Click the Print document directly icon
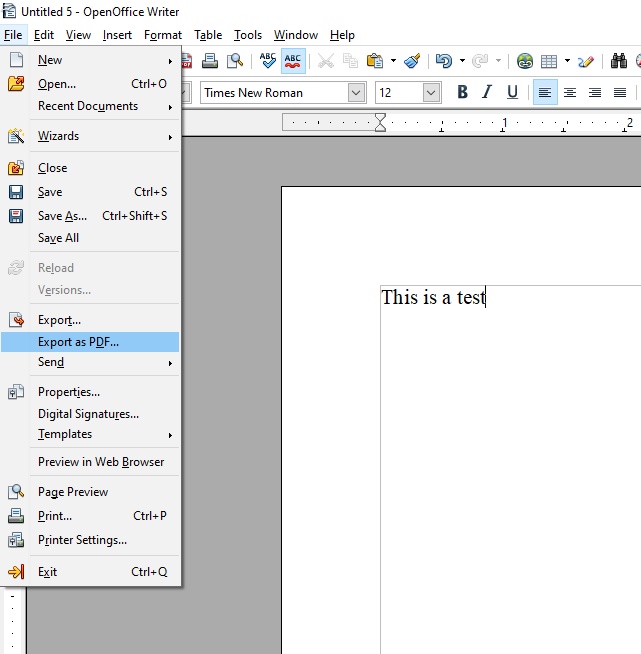Image resolution: width=641 pixels, height=654 pixels. pyautogui.click(x=210, y=61)
